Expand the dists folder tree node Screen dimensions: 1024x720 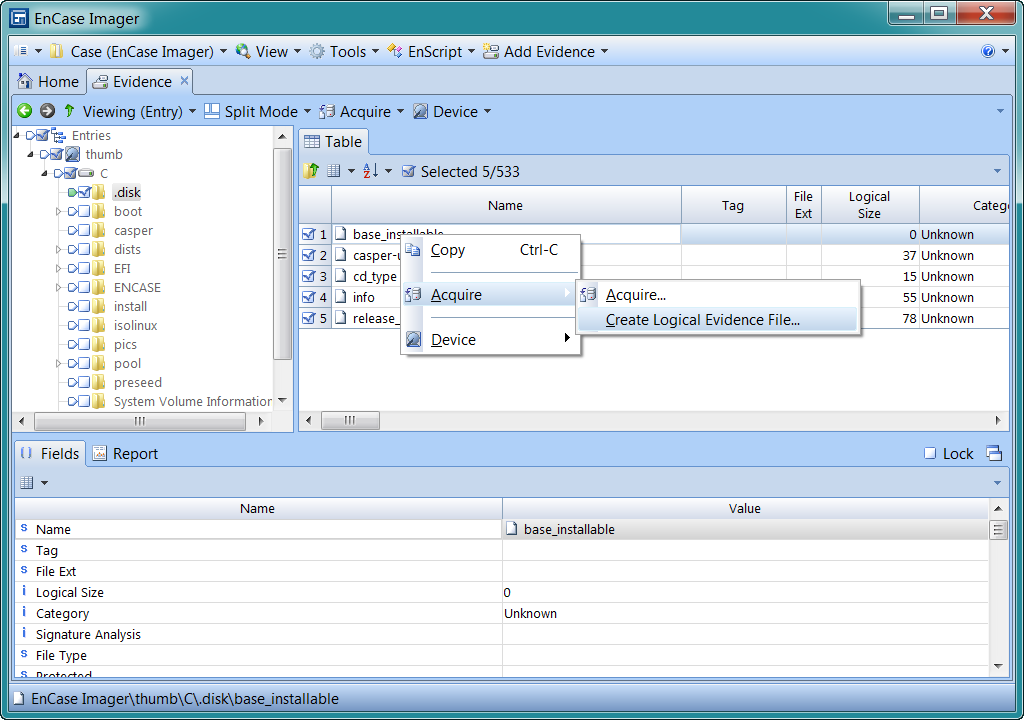pos(58,249)
